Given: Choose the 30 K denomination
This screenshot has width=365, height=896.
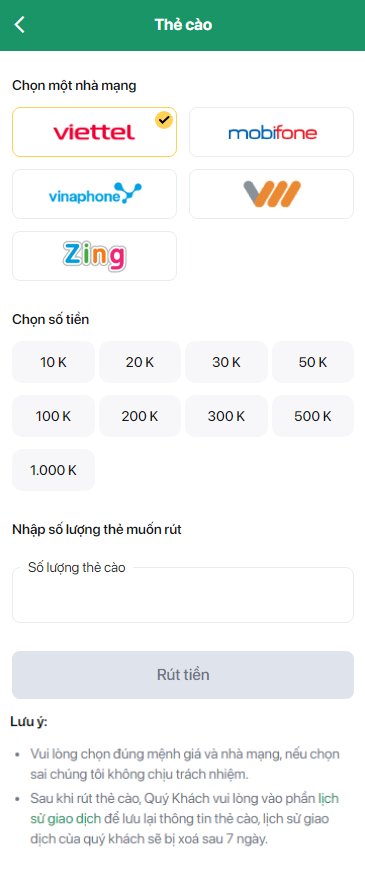Looking at the screenshot, I should [x=226, y=362].
